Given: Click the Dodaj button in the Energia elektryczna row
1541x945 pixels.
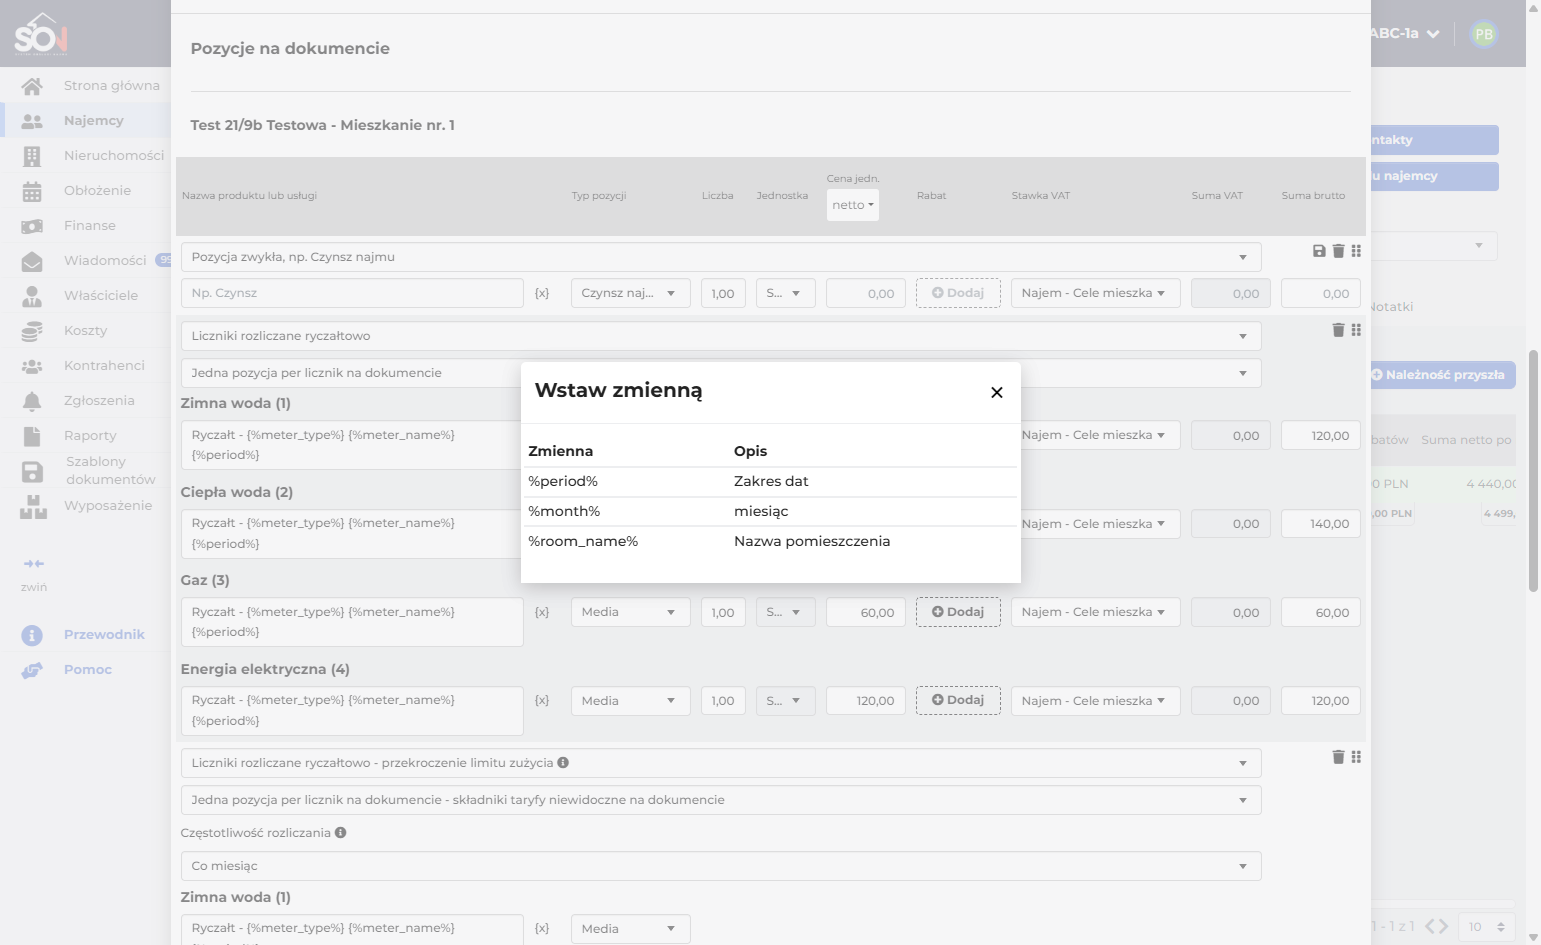Looking at the screenshot, I should point(958,700).
